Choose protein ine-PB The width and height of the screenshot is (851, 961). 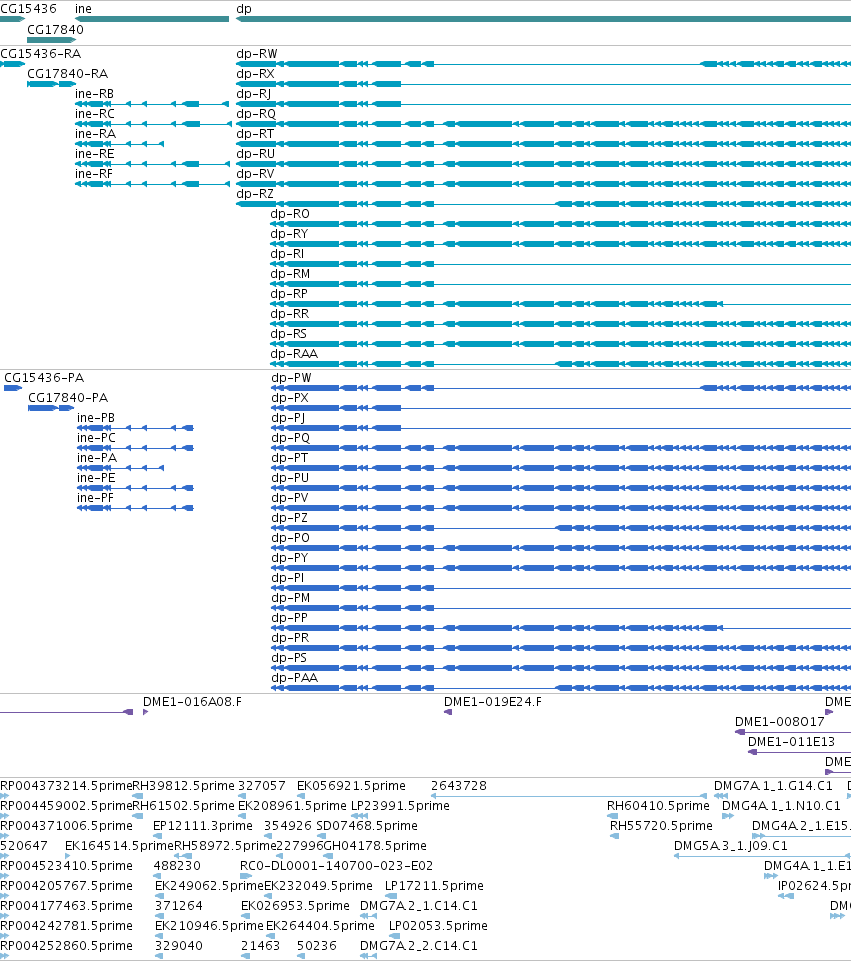(x=96, y=418)
